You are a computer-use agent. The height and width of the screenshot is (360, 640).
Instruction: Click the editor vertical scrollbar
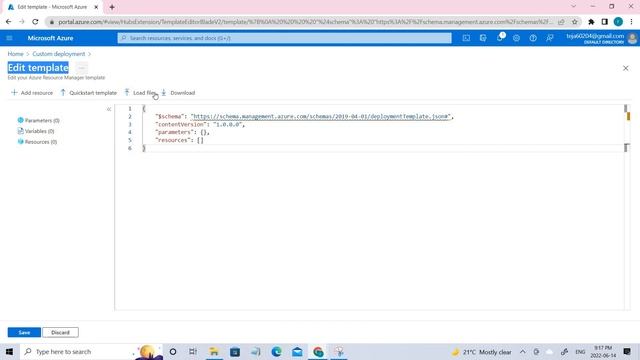click(x=627, y=207)
